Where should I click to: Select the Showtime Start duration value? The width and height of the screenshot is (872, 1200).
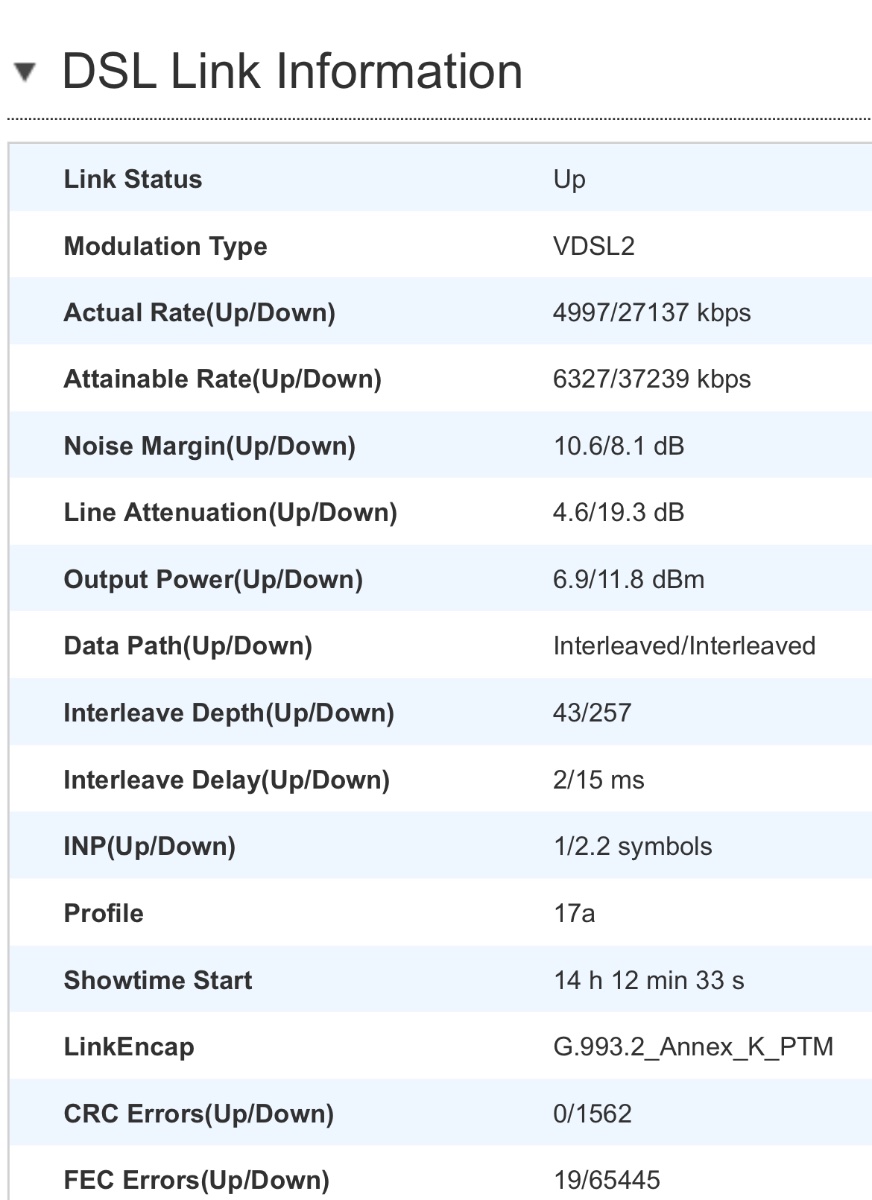649,980
